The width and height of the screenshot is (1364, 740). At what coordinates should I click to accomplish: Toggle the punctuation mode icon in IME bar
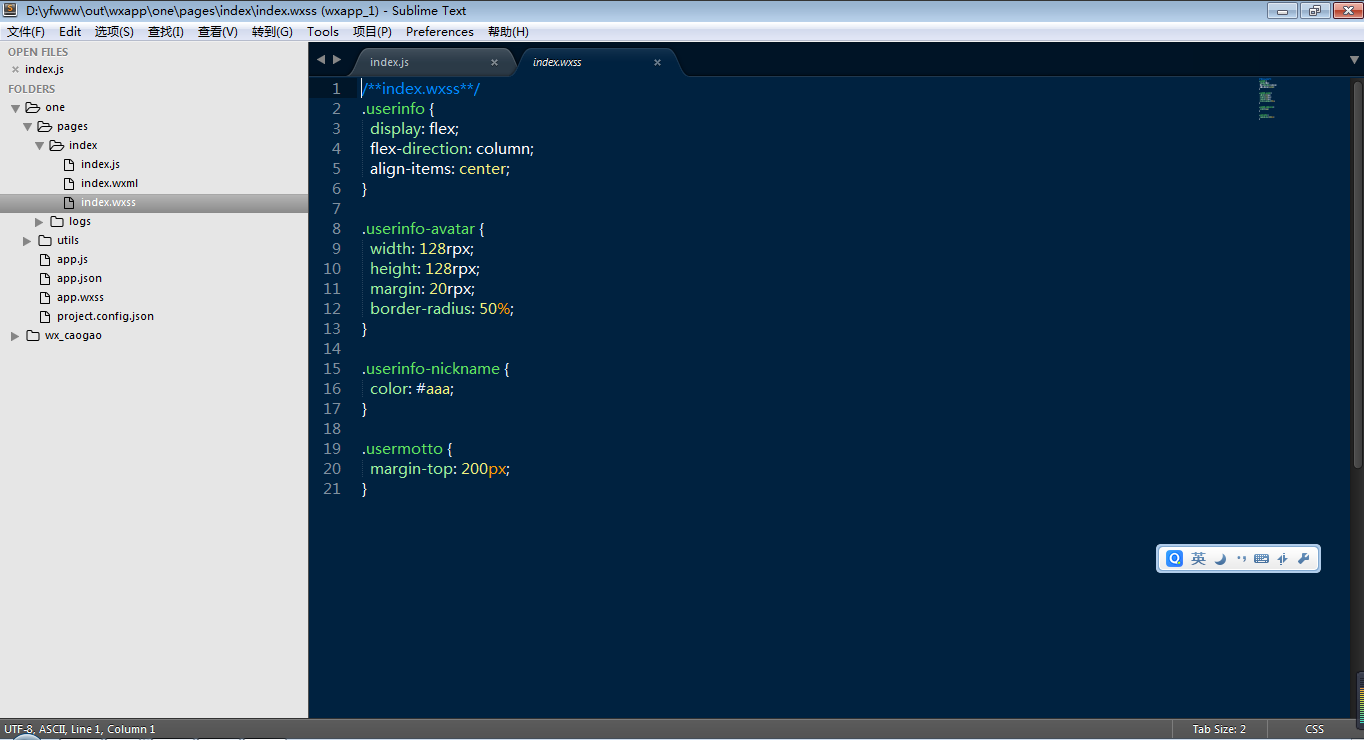[x=1241, y=559]
